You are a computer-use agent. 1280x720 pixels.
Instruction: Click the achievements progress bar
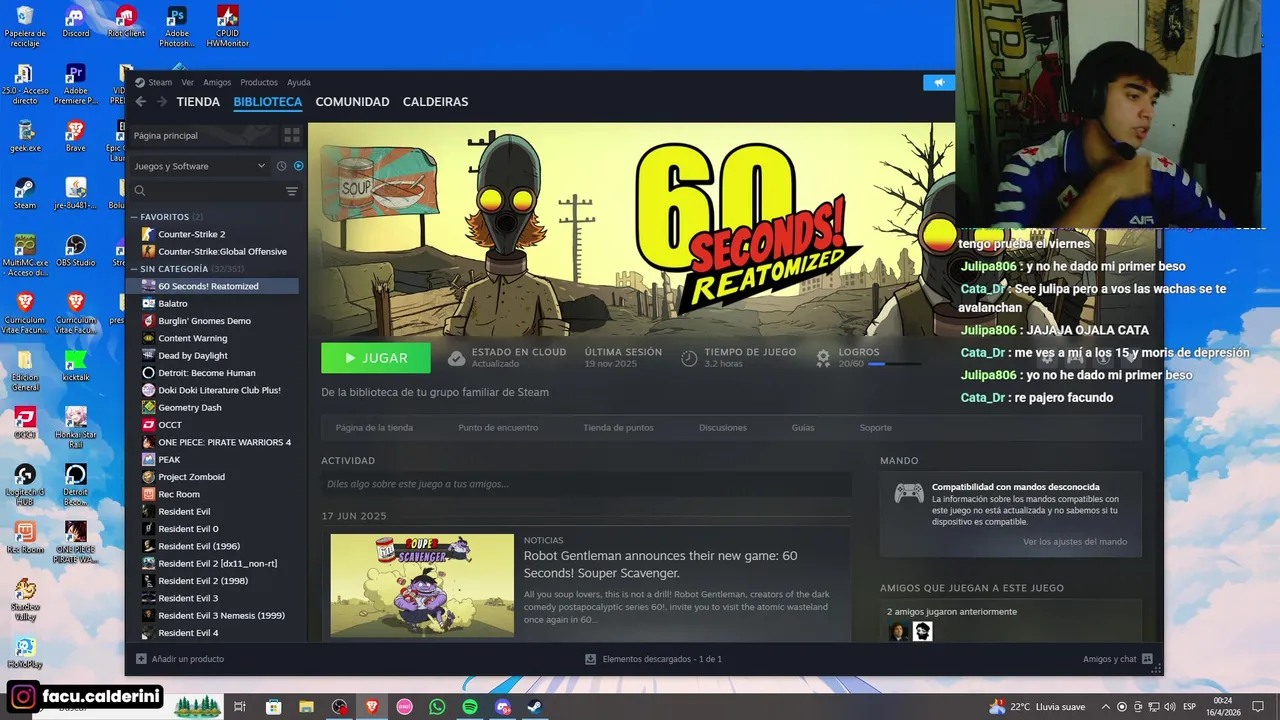pos(894,364)
